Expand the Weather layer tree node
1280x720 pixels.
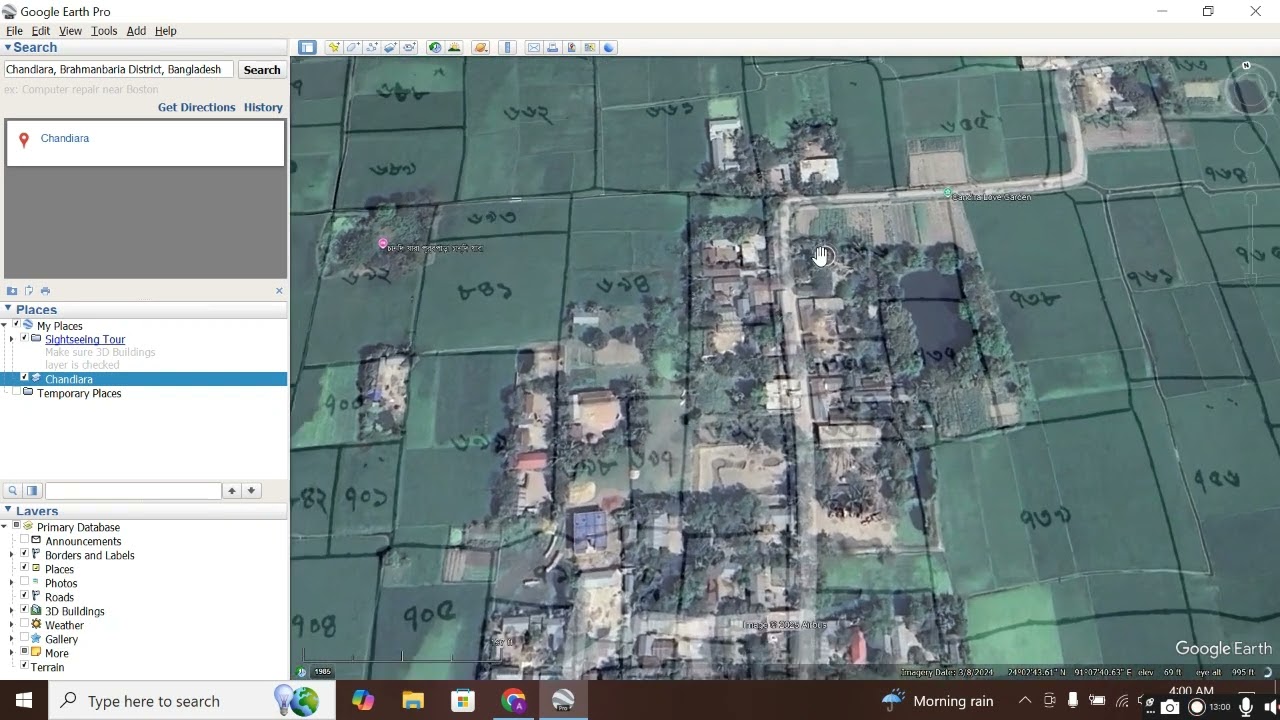point(12,625)
